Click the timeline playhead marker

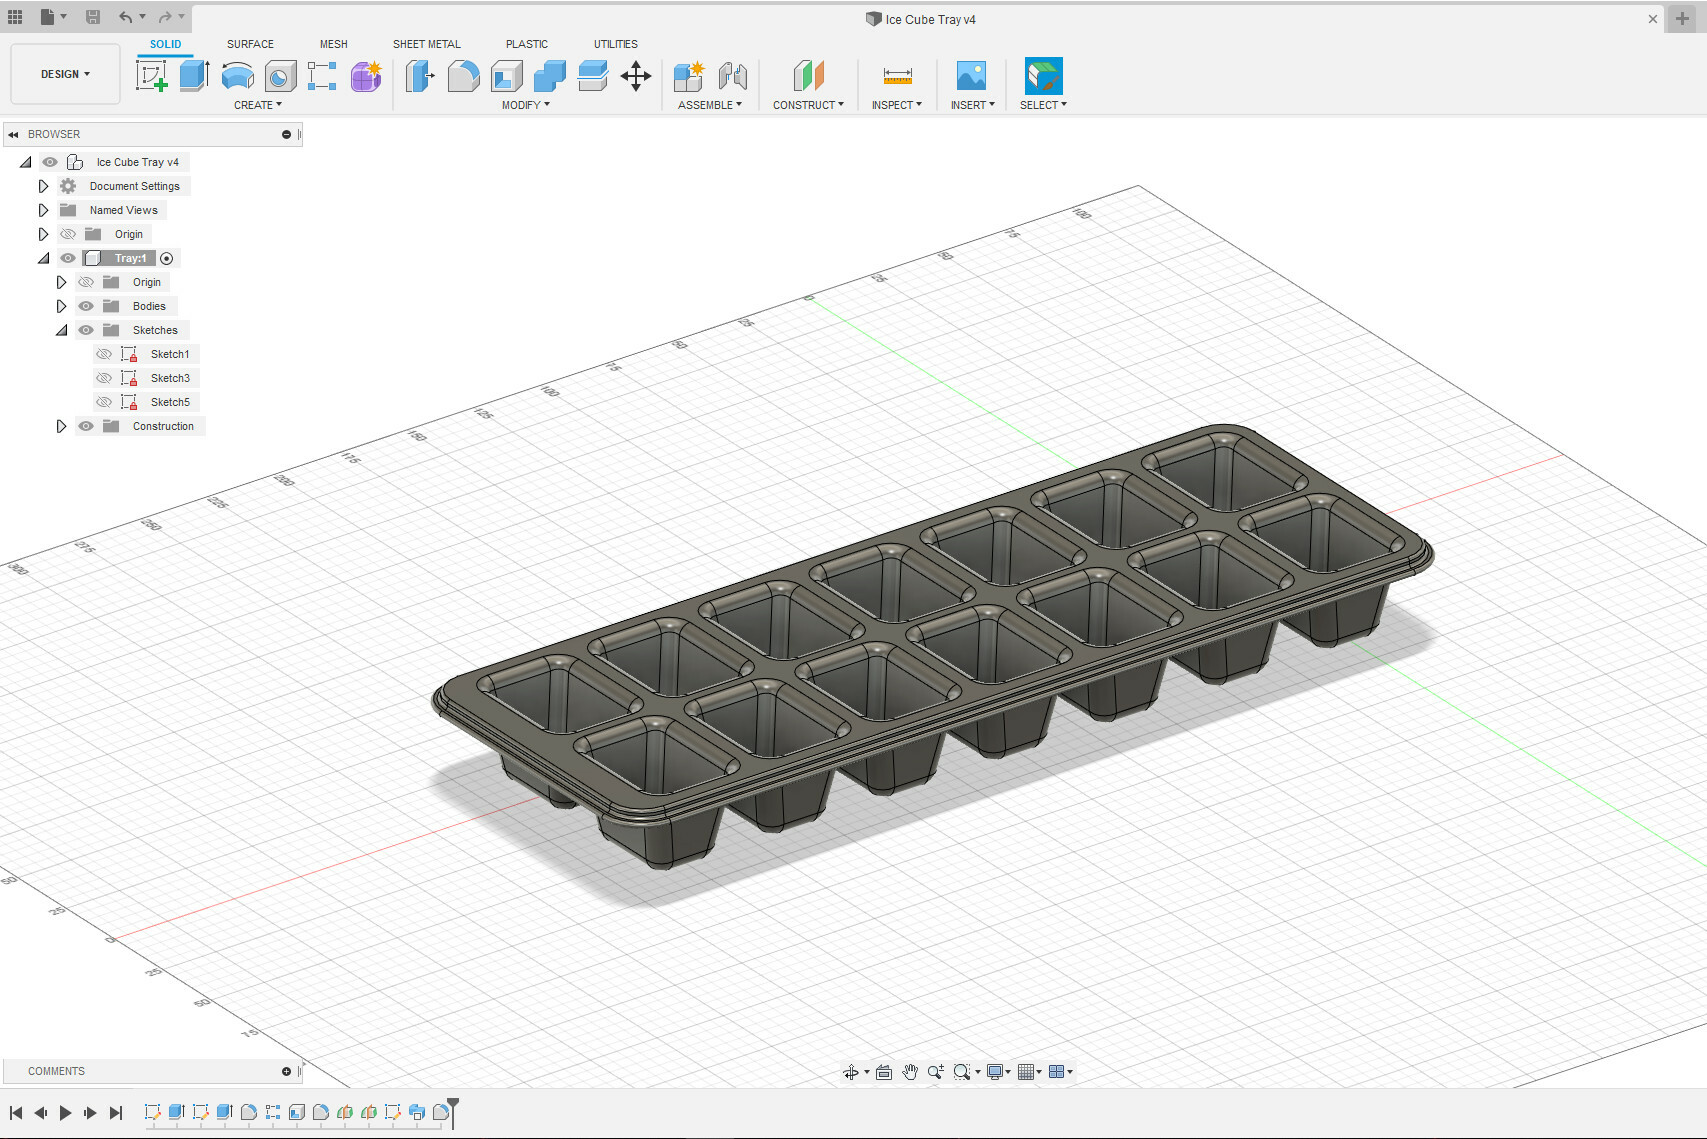point(453,1105)
